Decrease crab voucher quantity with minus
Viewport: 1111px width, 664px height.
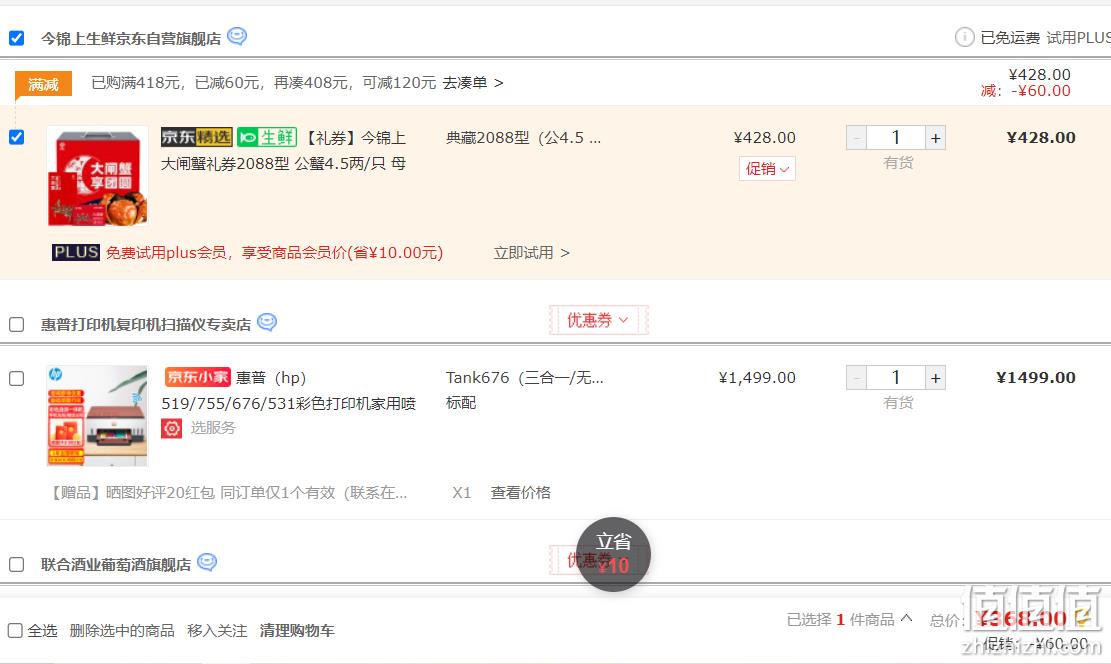coord(856,137)
